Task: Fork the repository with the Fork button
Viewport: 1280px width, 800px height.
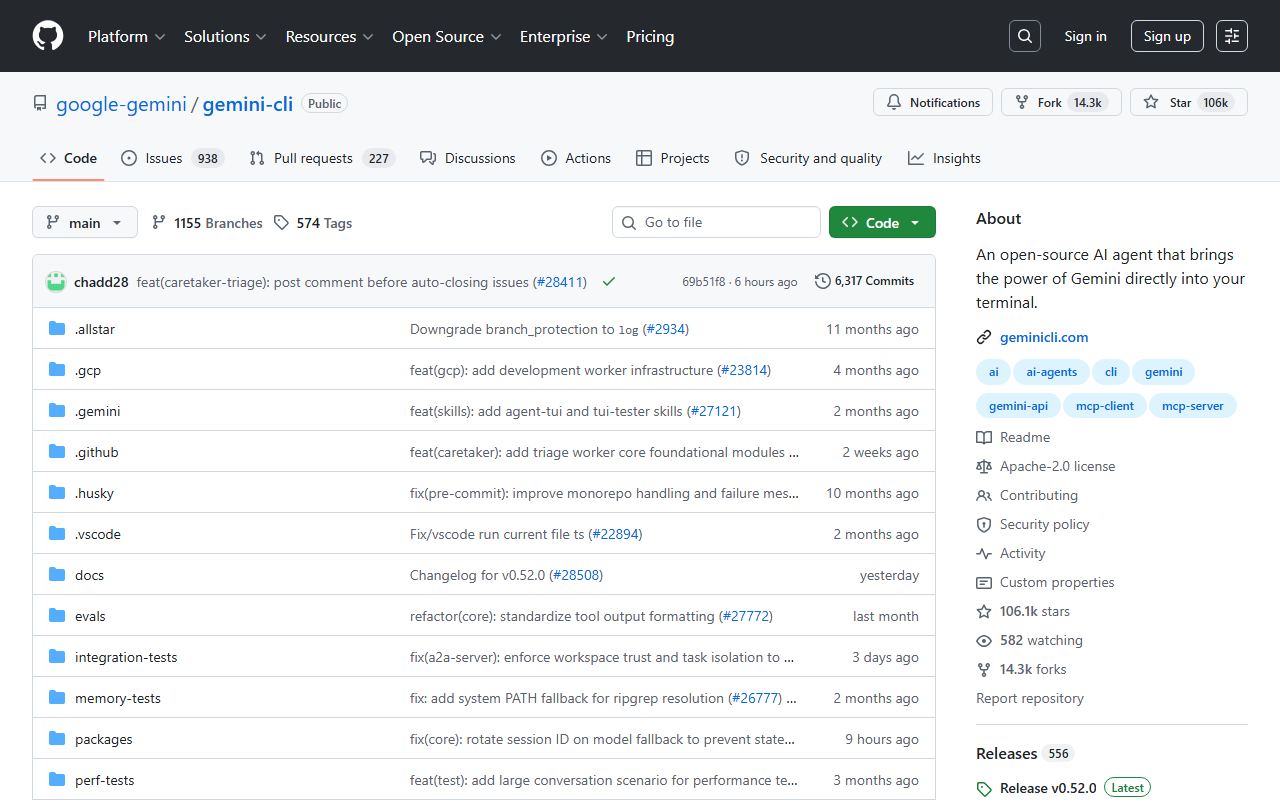Action: click(x=1061, y=102)
